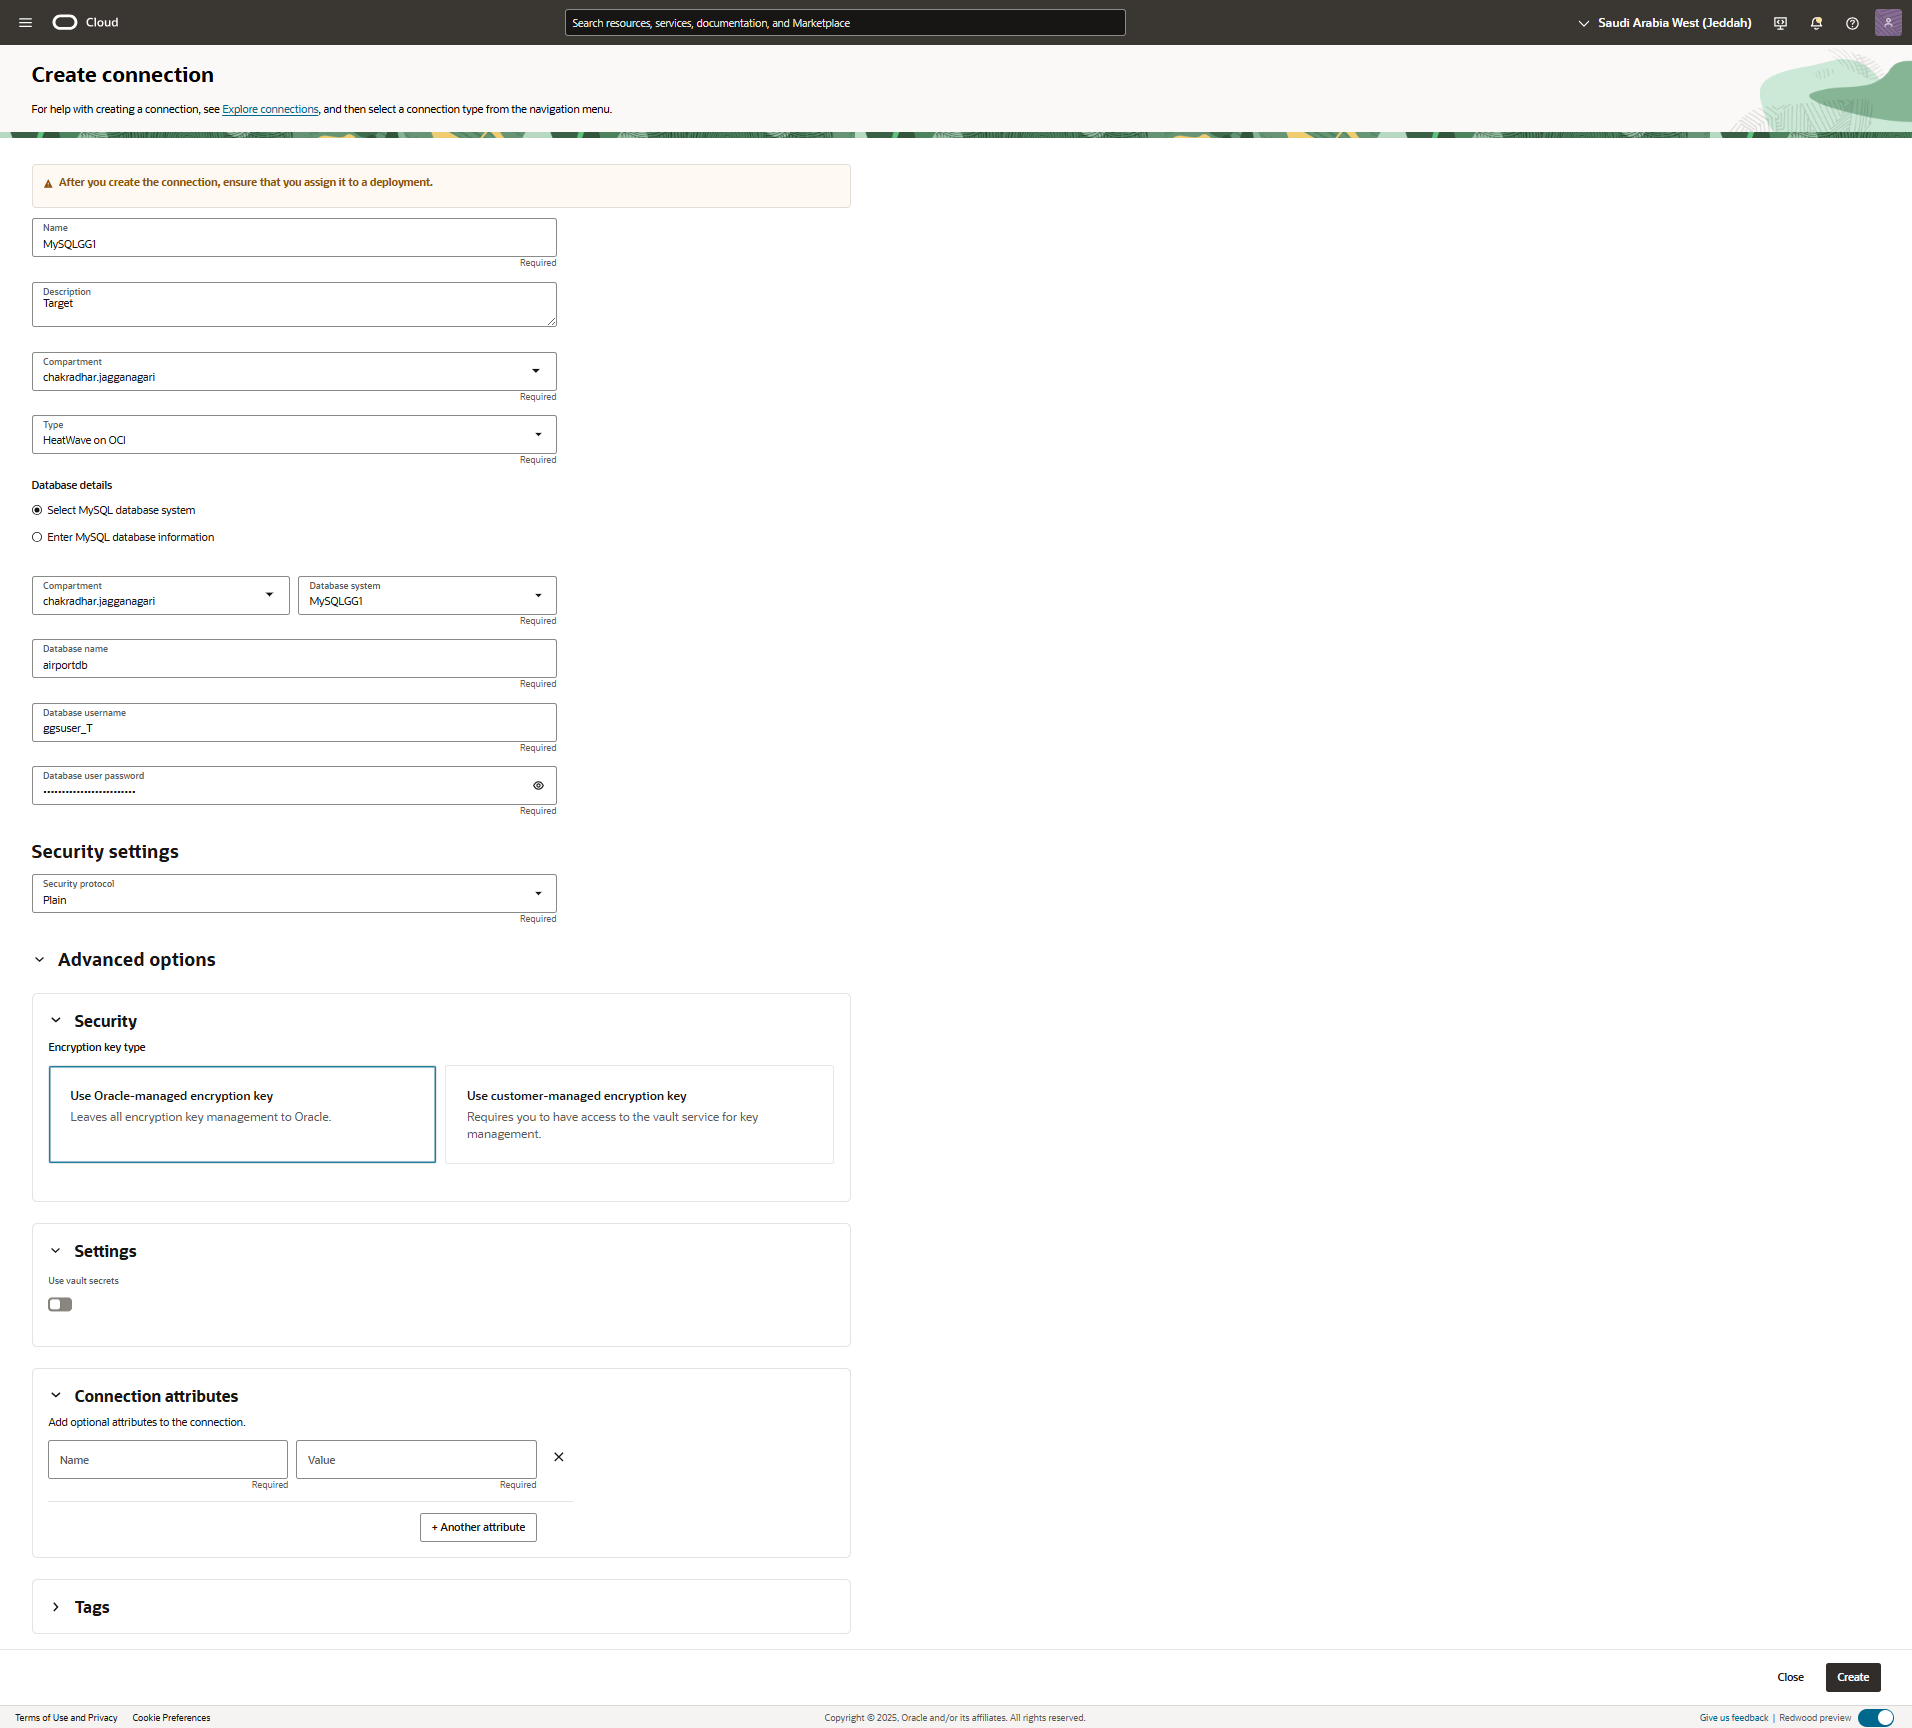Toggle the Use vault secrets switch
The image size is (1912, 1728).
(x=60, y=1304)
